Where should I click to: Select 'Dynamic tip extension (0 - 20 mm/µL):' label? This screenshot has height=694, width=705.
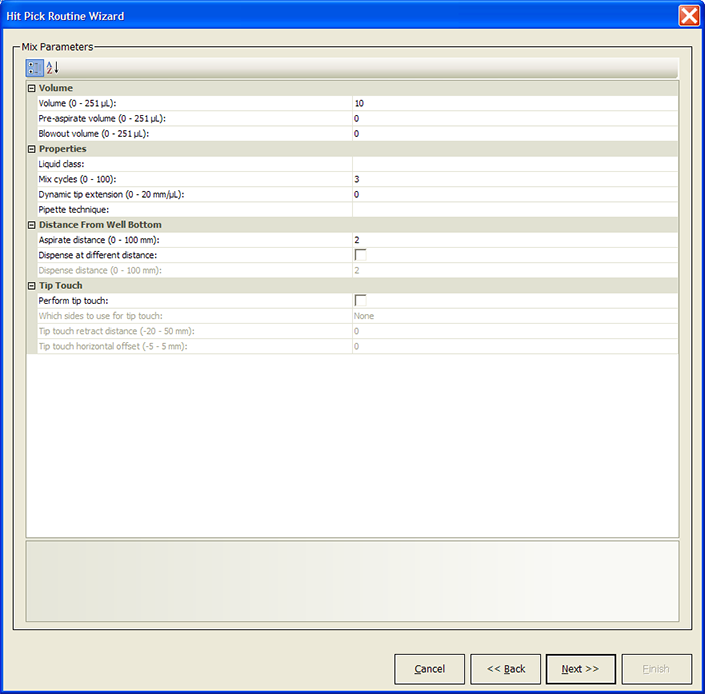pos(111,195)
